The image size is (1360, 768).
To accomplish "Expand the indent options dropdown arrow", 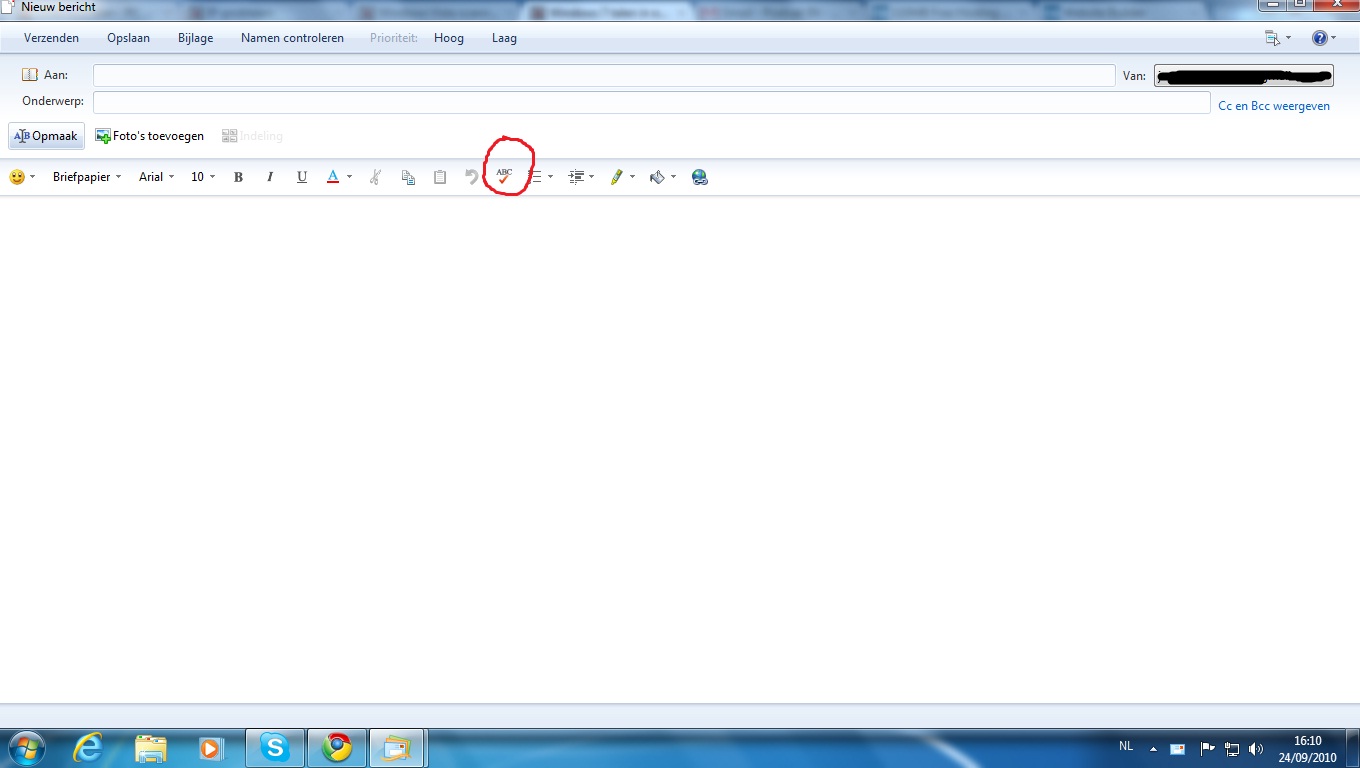I will 591,177.
